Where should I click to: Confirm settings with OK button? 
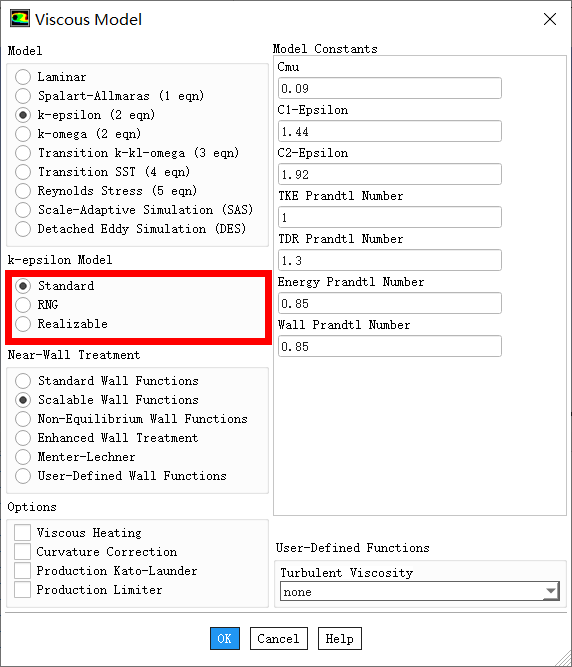[x=225, y=638]
